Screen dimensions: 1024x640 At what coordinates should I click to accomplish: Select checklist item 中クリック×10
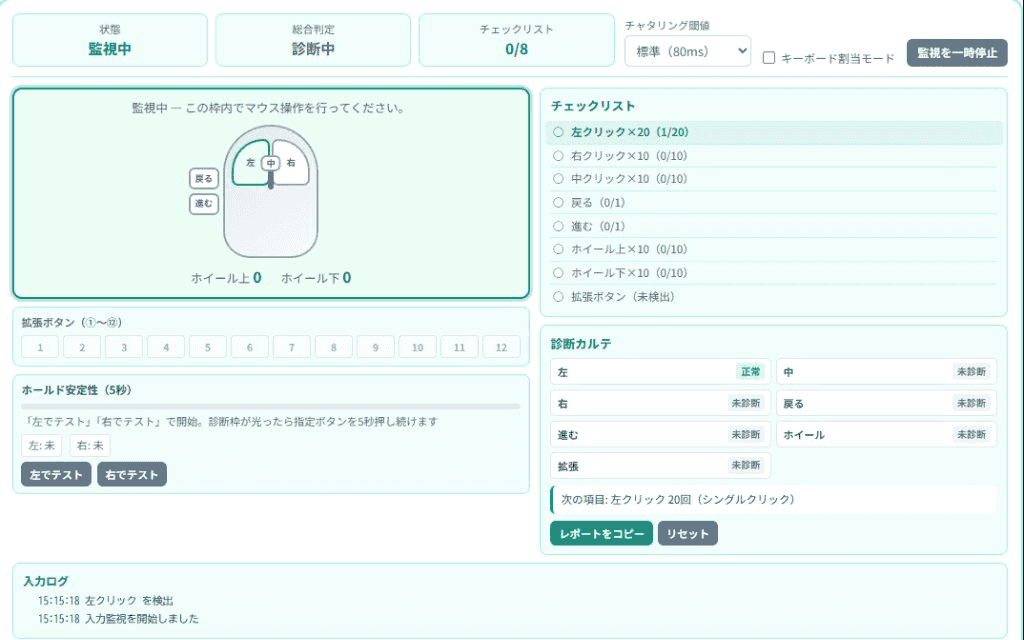coord(774,179)
